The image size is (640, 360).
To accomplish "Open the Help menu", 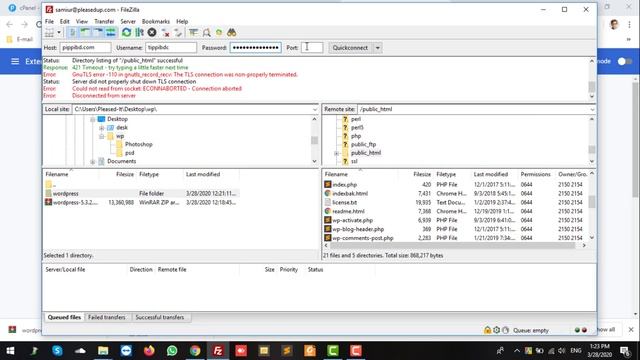I will coord(182,21).
